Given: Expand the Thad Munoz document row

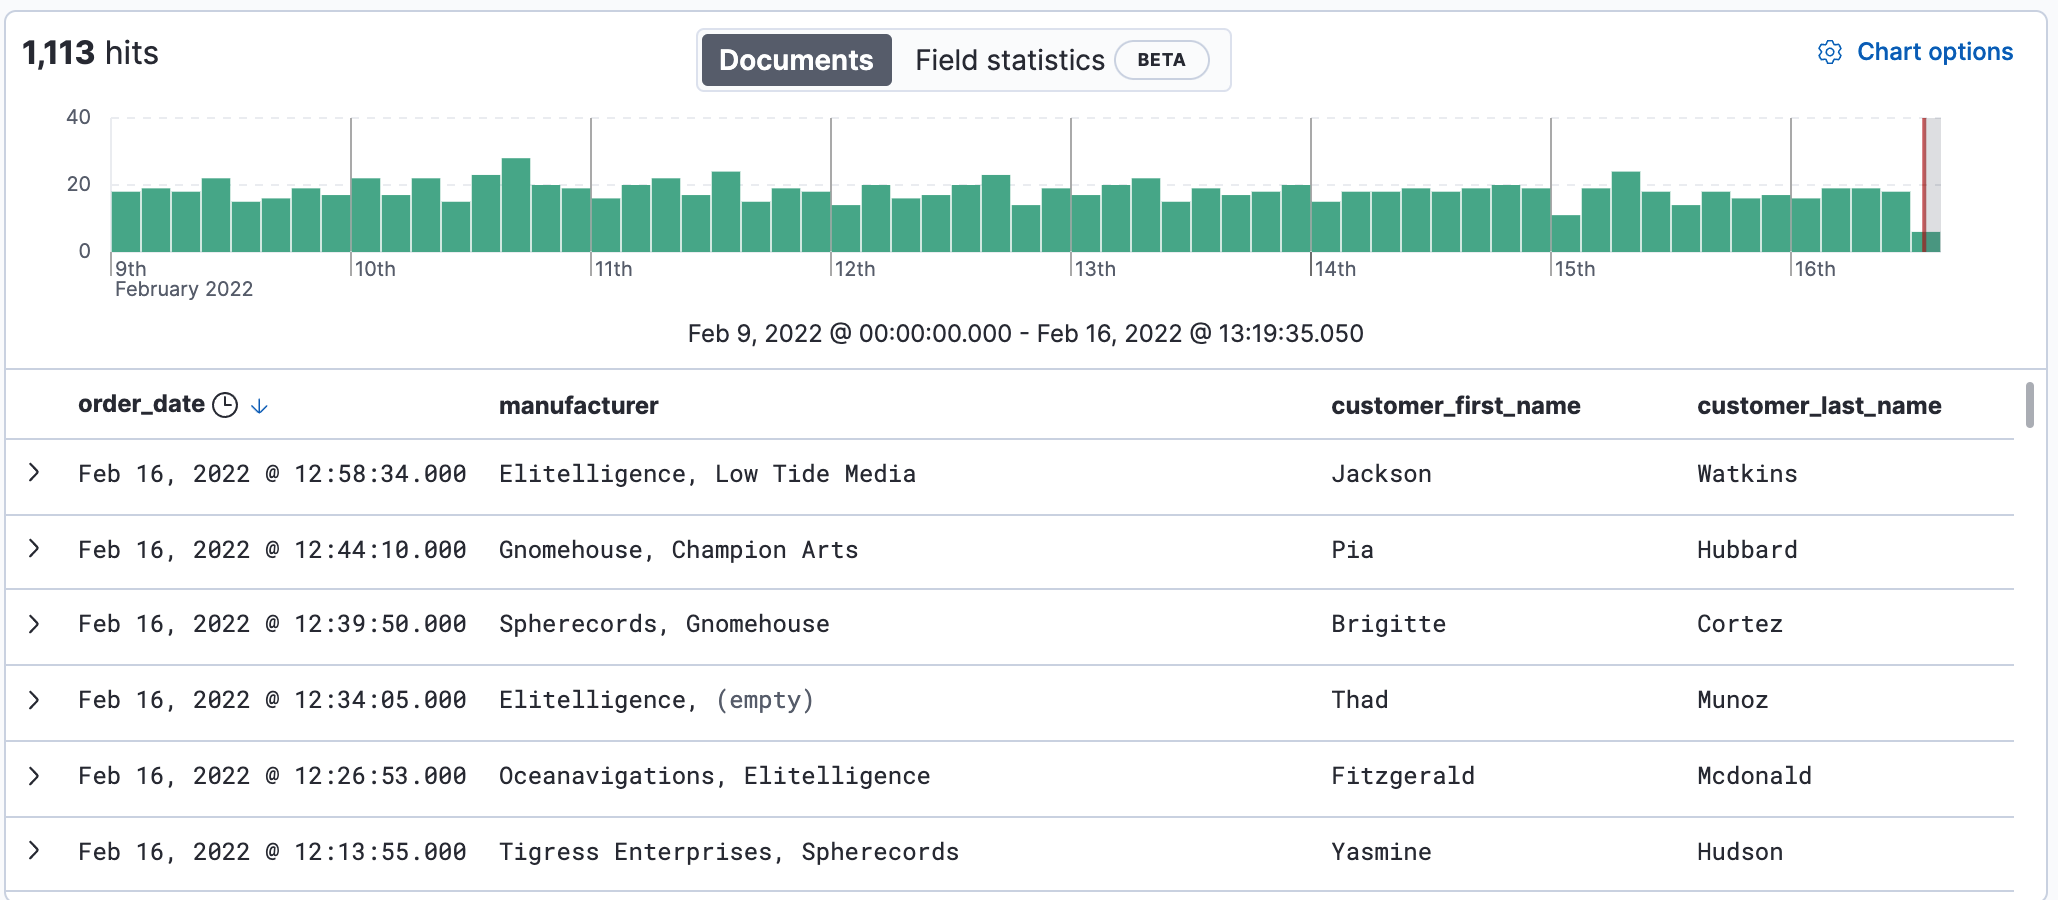Looking at the screenshot, I should point(35,700).
